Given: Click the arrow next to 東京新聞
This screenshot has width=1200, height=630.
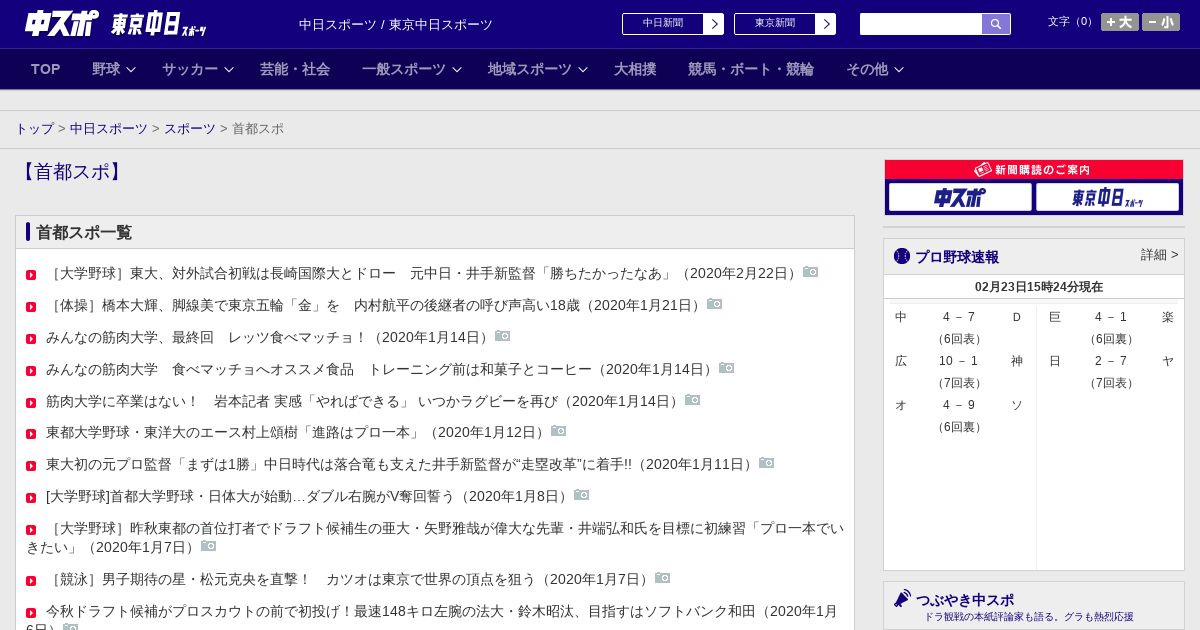Looking at the screenshot, I should 826,24.
